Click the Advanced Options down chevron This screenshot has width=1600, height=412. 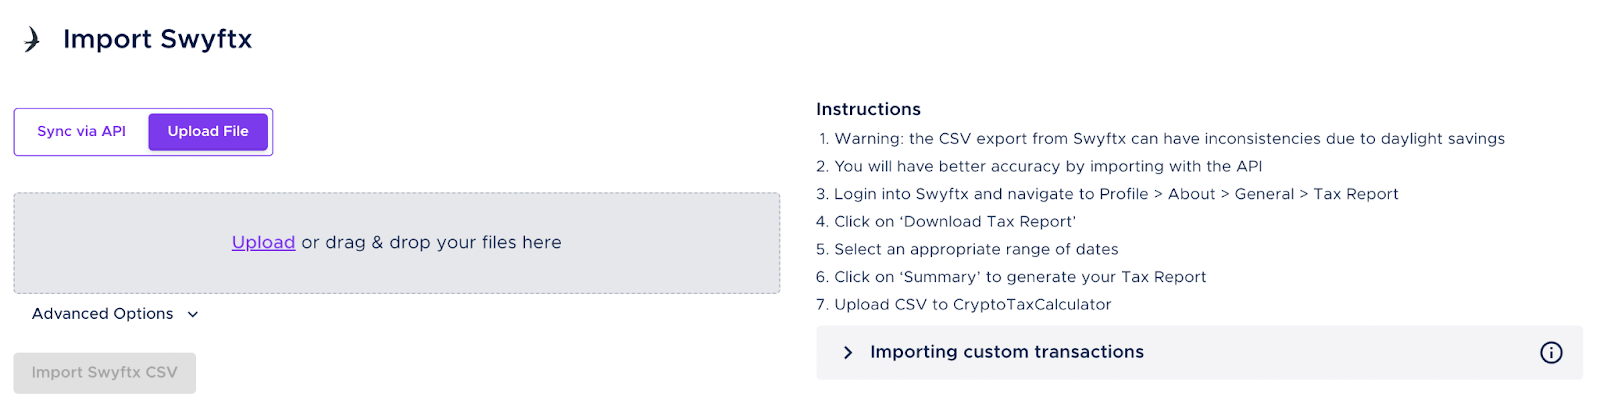193,314
